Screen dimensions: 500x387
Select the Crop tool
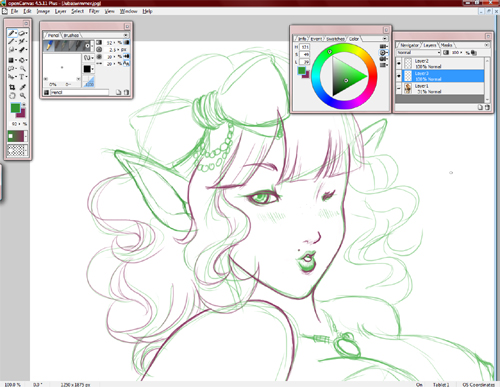pos(12,87)
